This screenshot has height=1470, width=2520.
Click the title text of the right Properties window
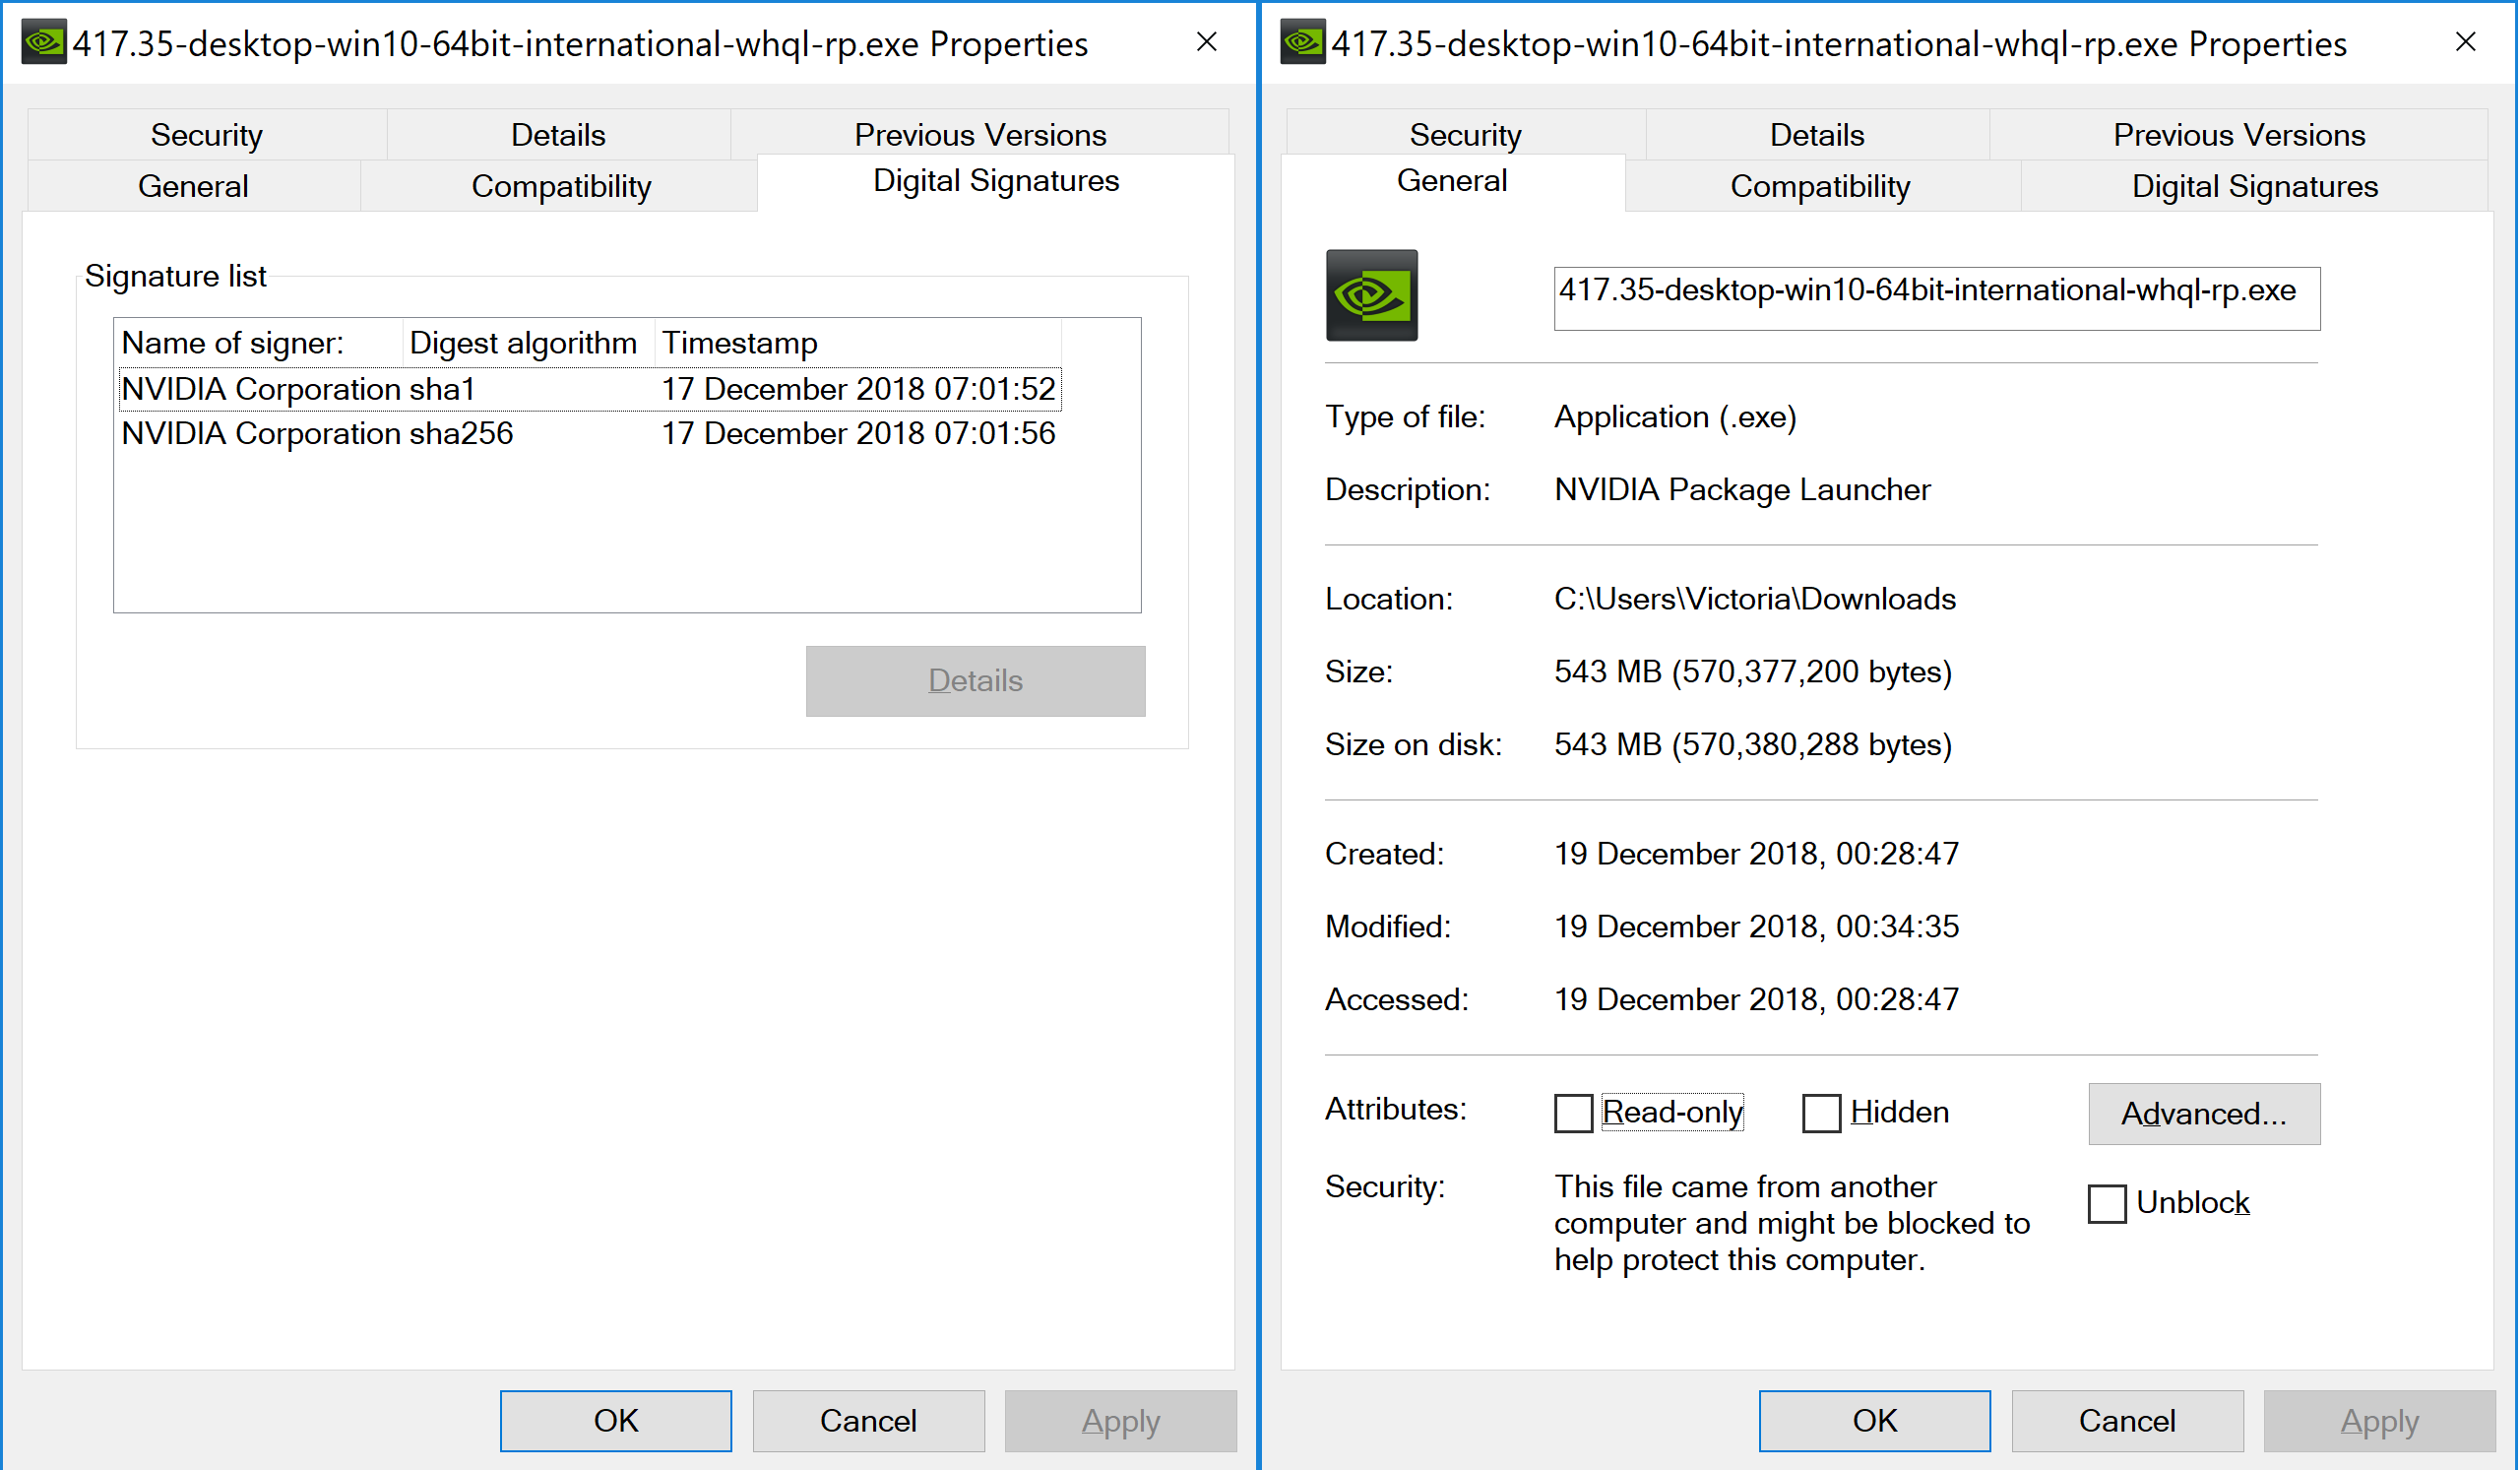[x=1839, y=44]
